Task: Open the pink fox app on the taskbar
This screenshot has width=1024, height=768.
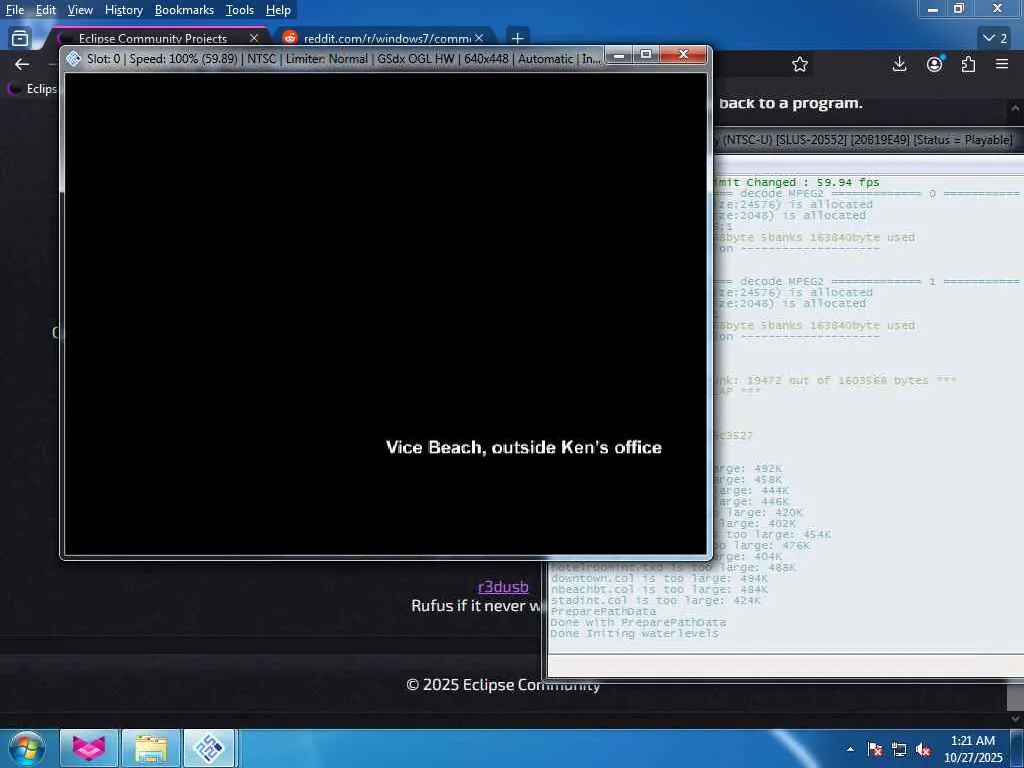Action: click(89, 748)
